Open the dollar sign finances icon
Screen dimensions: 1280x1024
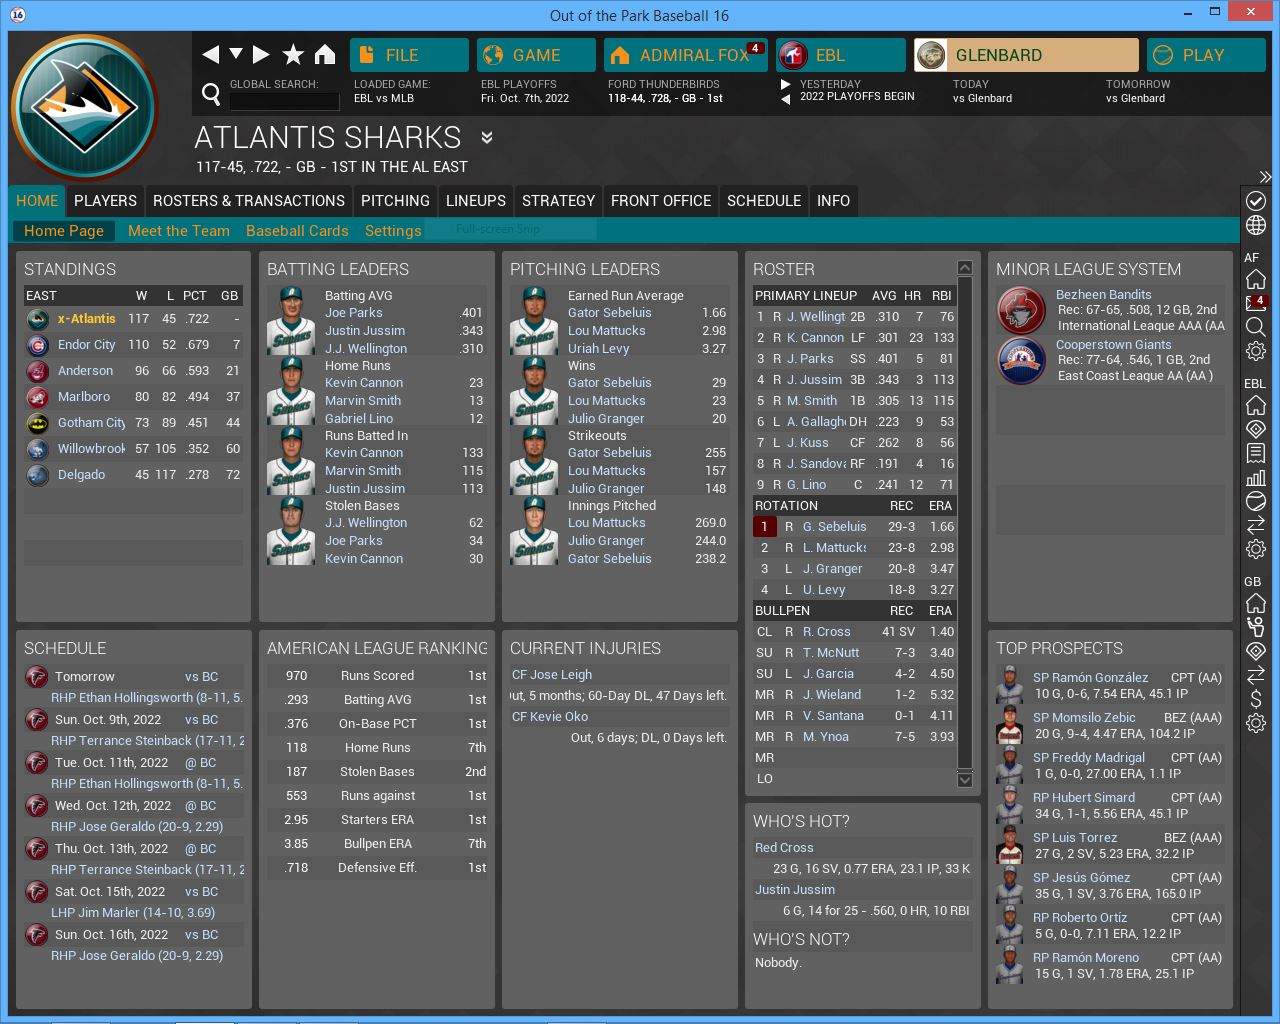[1256, 698]
